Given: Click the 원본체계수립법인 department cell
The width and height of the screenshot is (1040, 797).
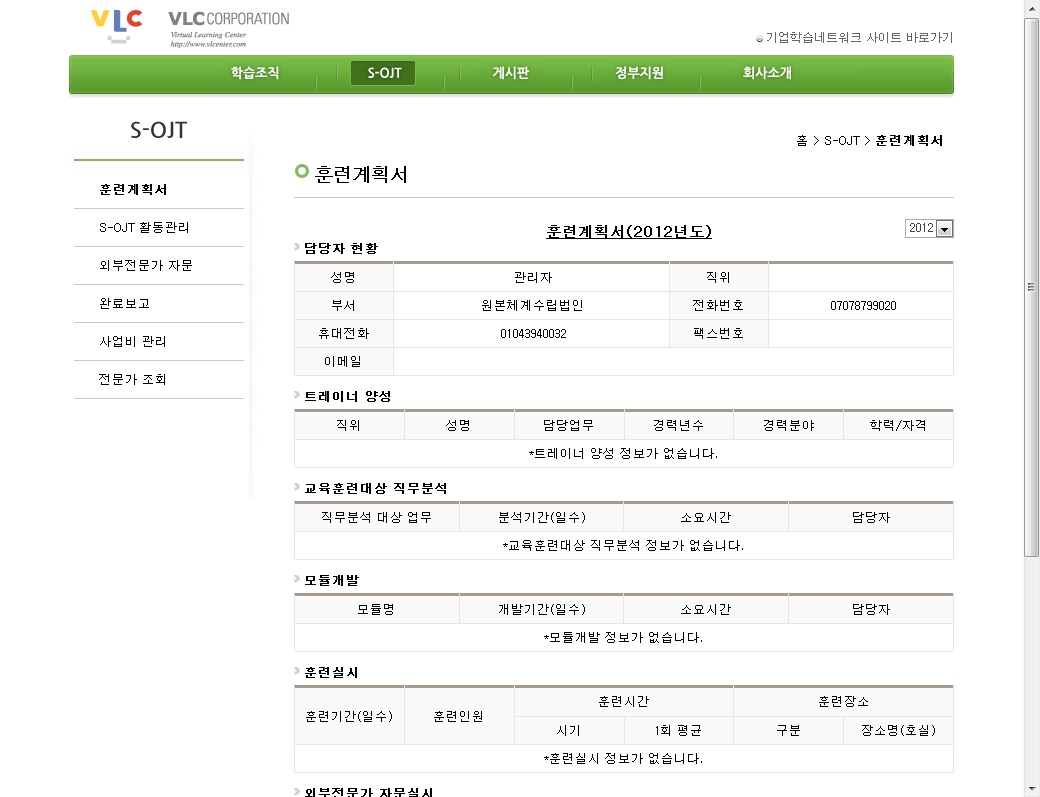Looking at the screenshot, I should click(x=532, y=306).
